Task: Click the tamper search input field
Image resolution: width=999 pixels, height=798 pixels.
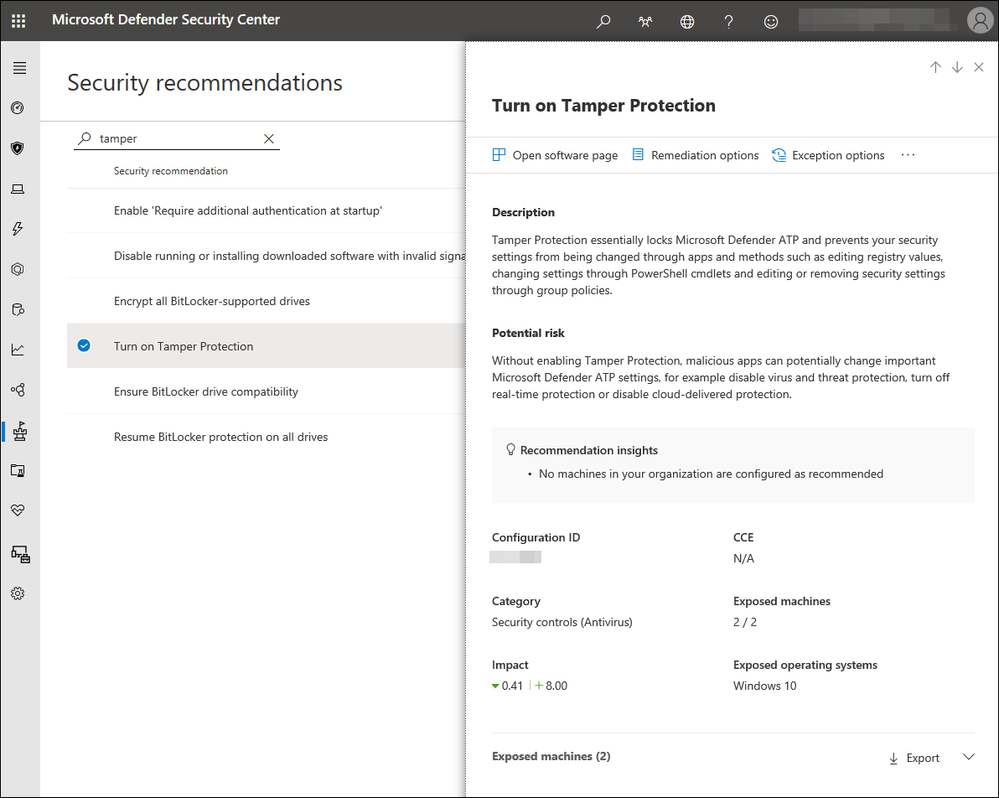Action: [177, 139]
